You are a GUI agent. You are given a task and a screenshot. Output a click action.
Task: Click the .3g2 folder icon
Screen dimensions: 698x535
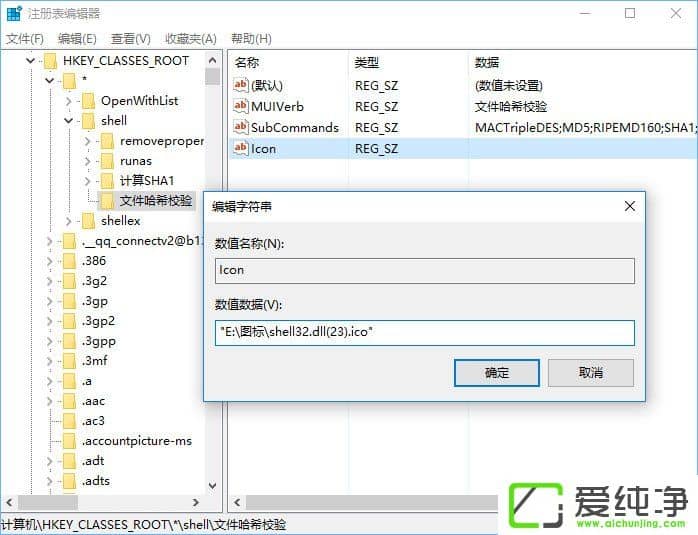69,281
